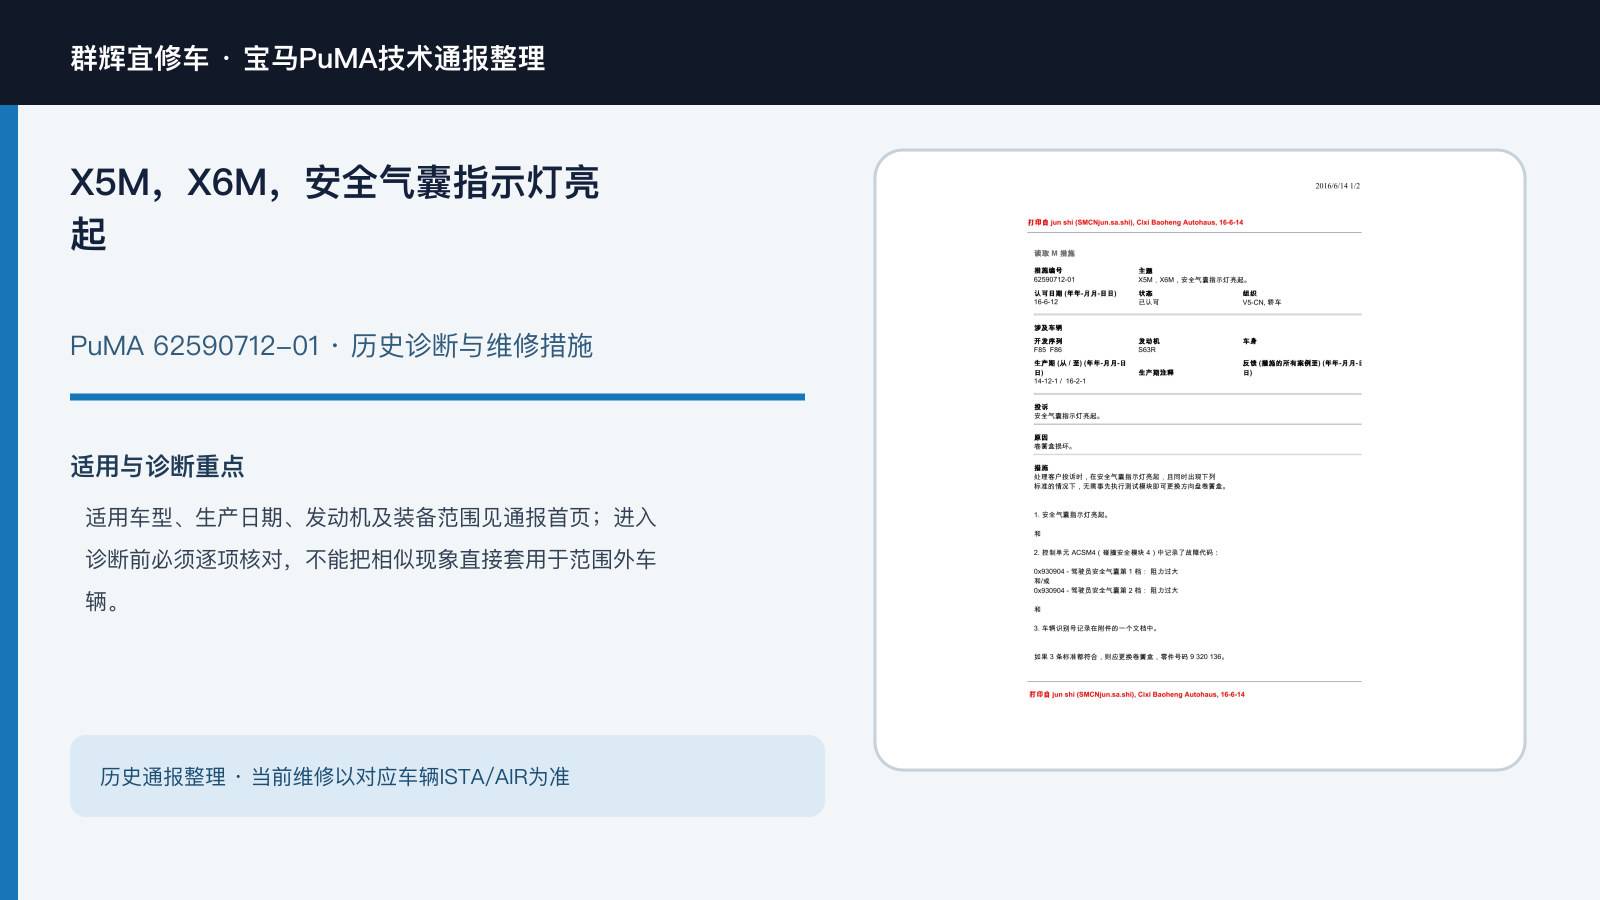Click the date 2016/6/14 1/2 in the document

tap(1337, 186)
